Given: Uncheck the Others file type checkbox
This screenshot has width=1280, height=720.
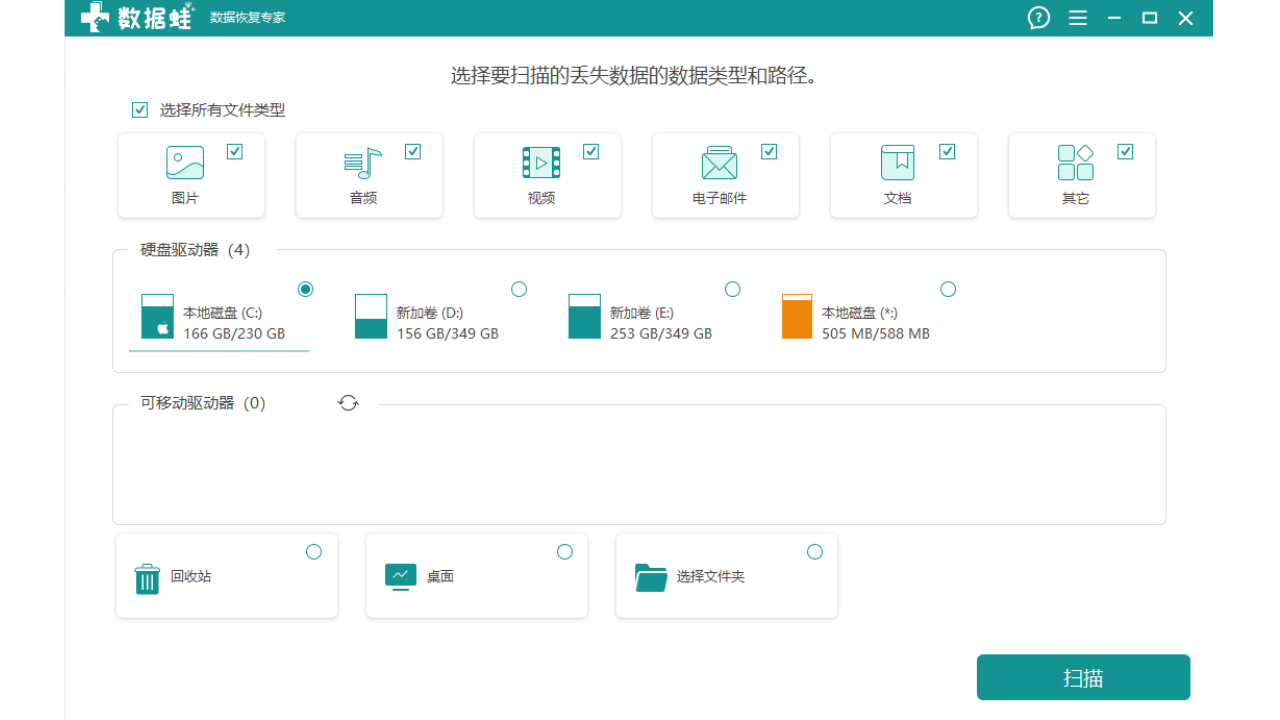Looking at the screenshot, I should click(1125, 152).
